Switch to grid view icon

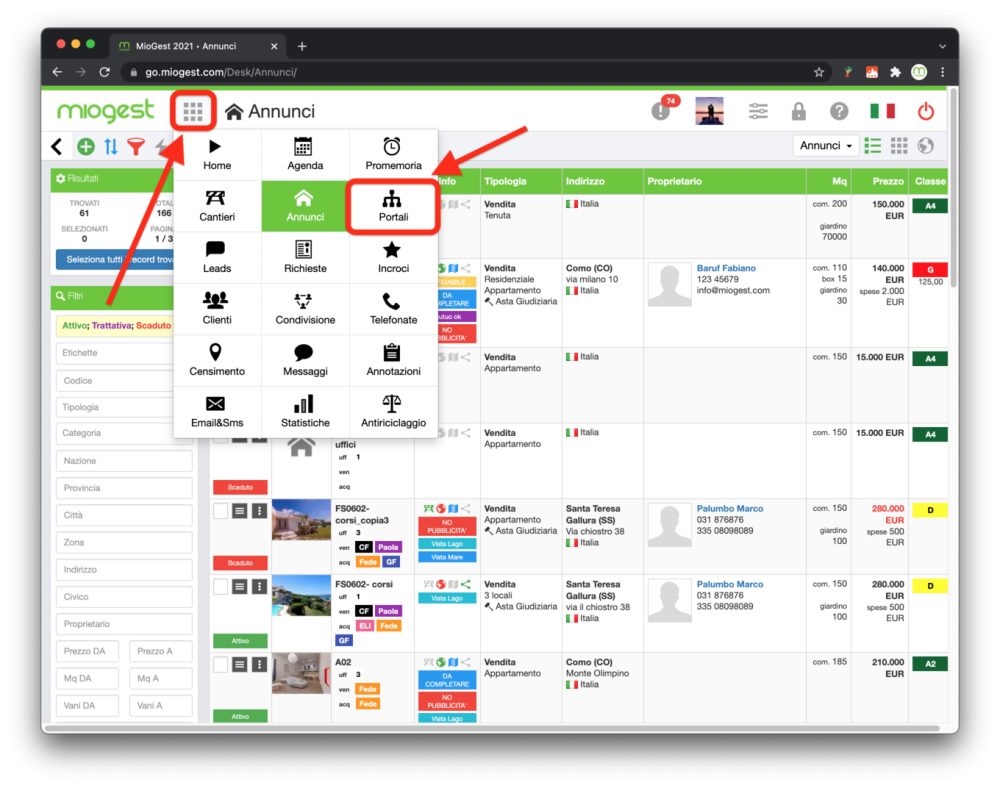[x=899, y=146]
